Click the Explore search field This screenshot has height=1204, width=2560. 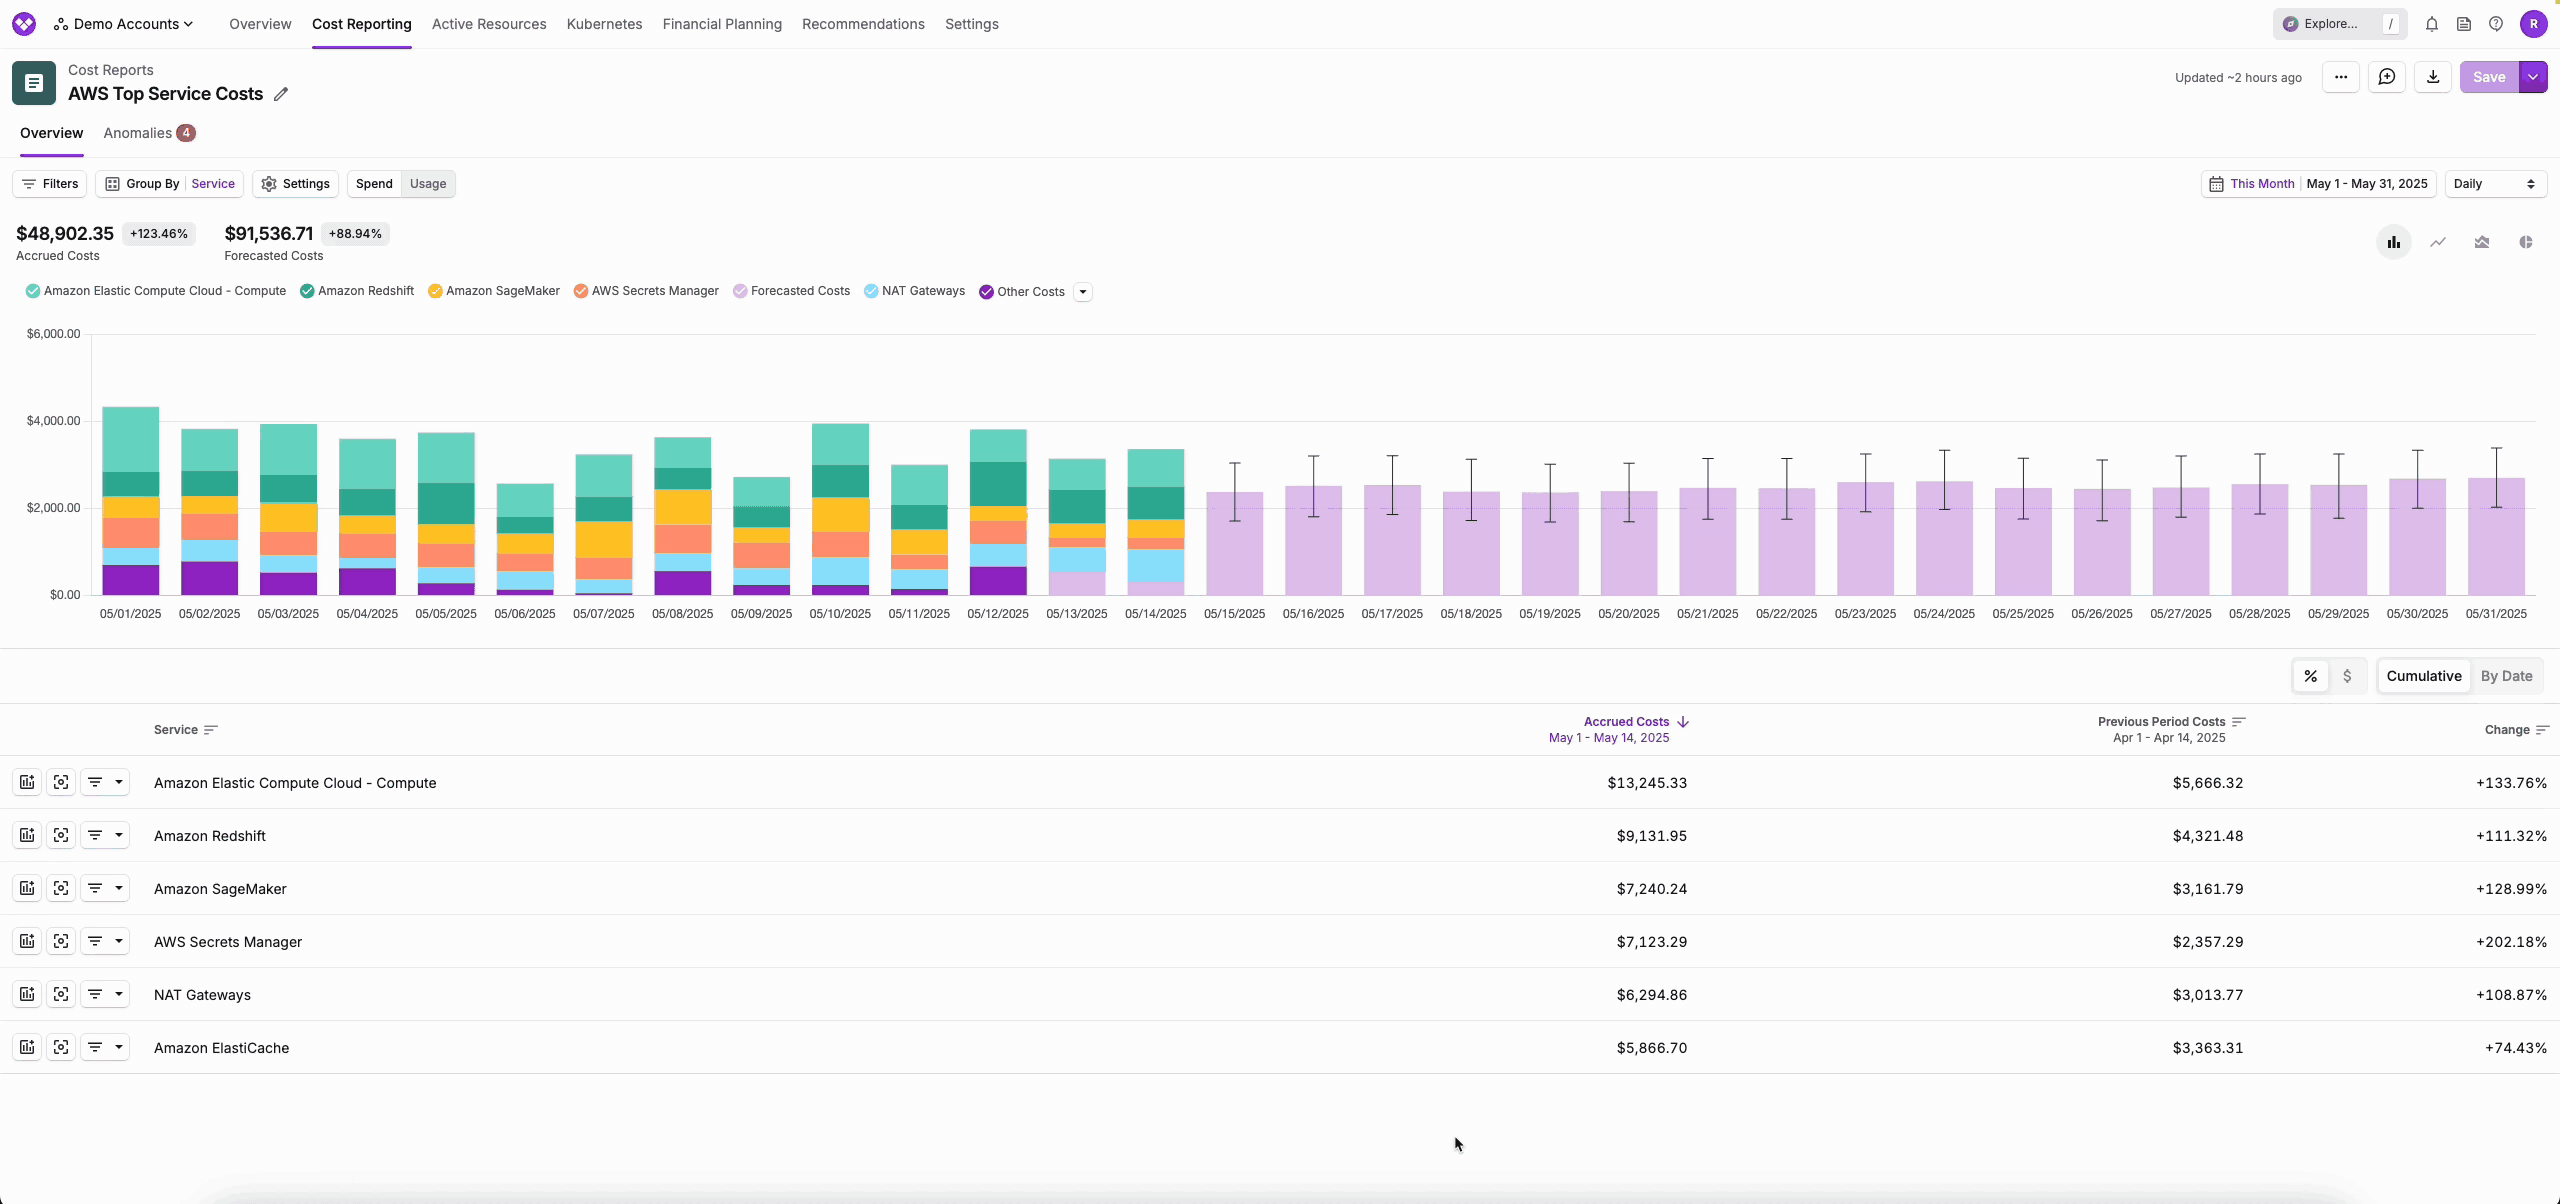tap(2340, 24)
